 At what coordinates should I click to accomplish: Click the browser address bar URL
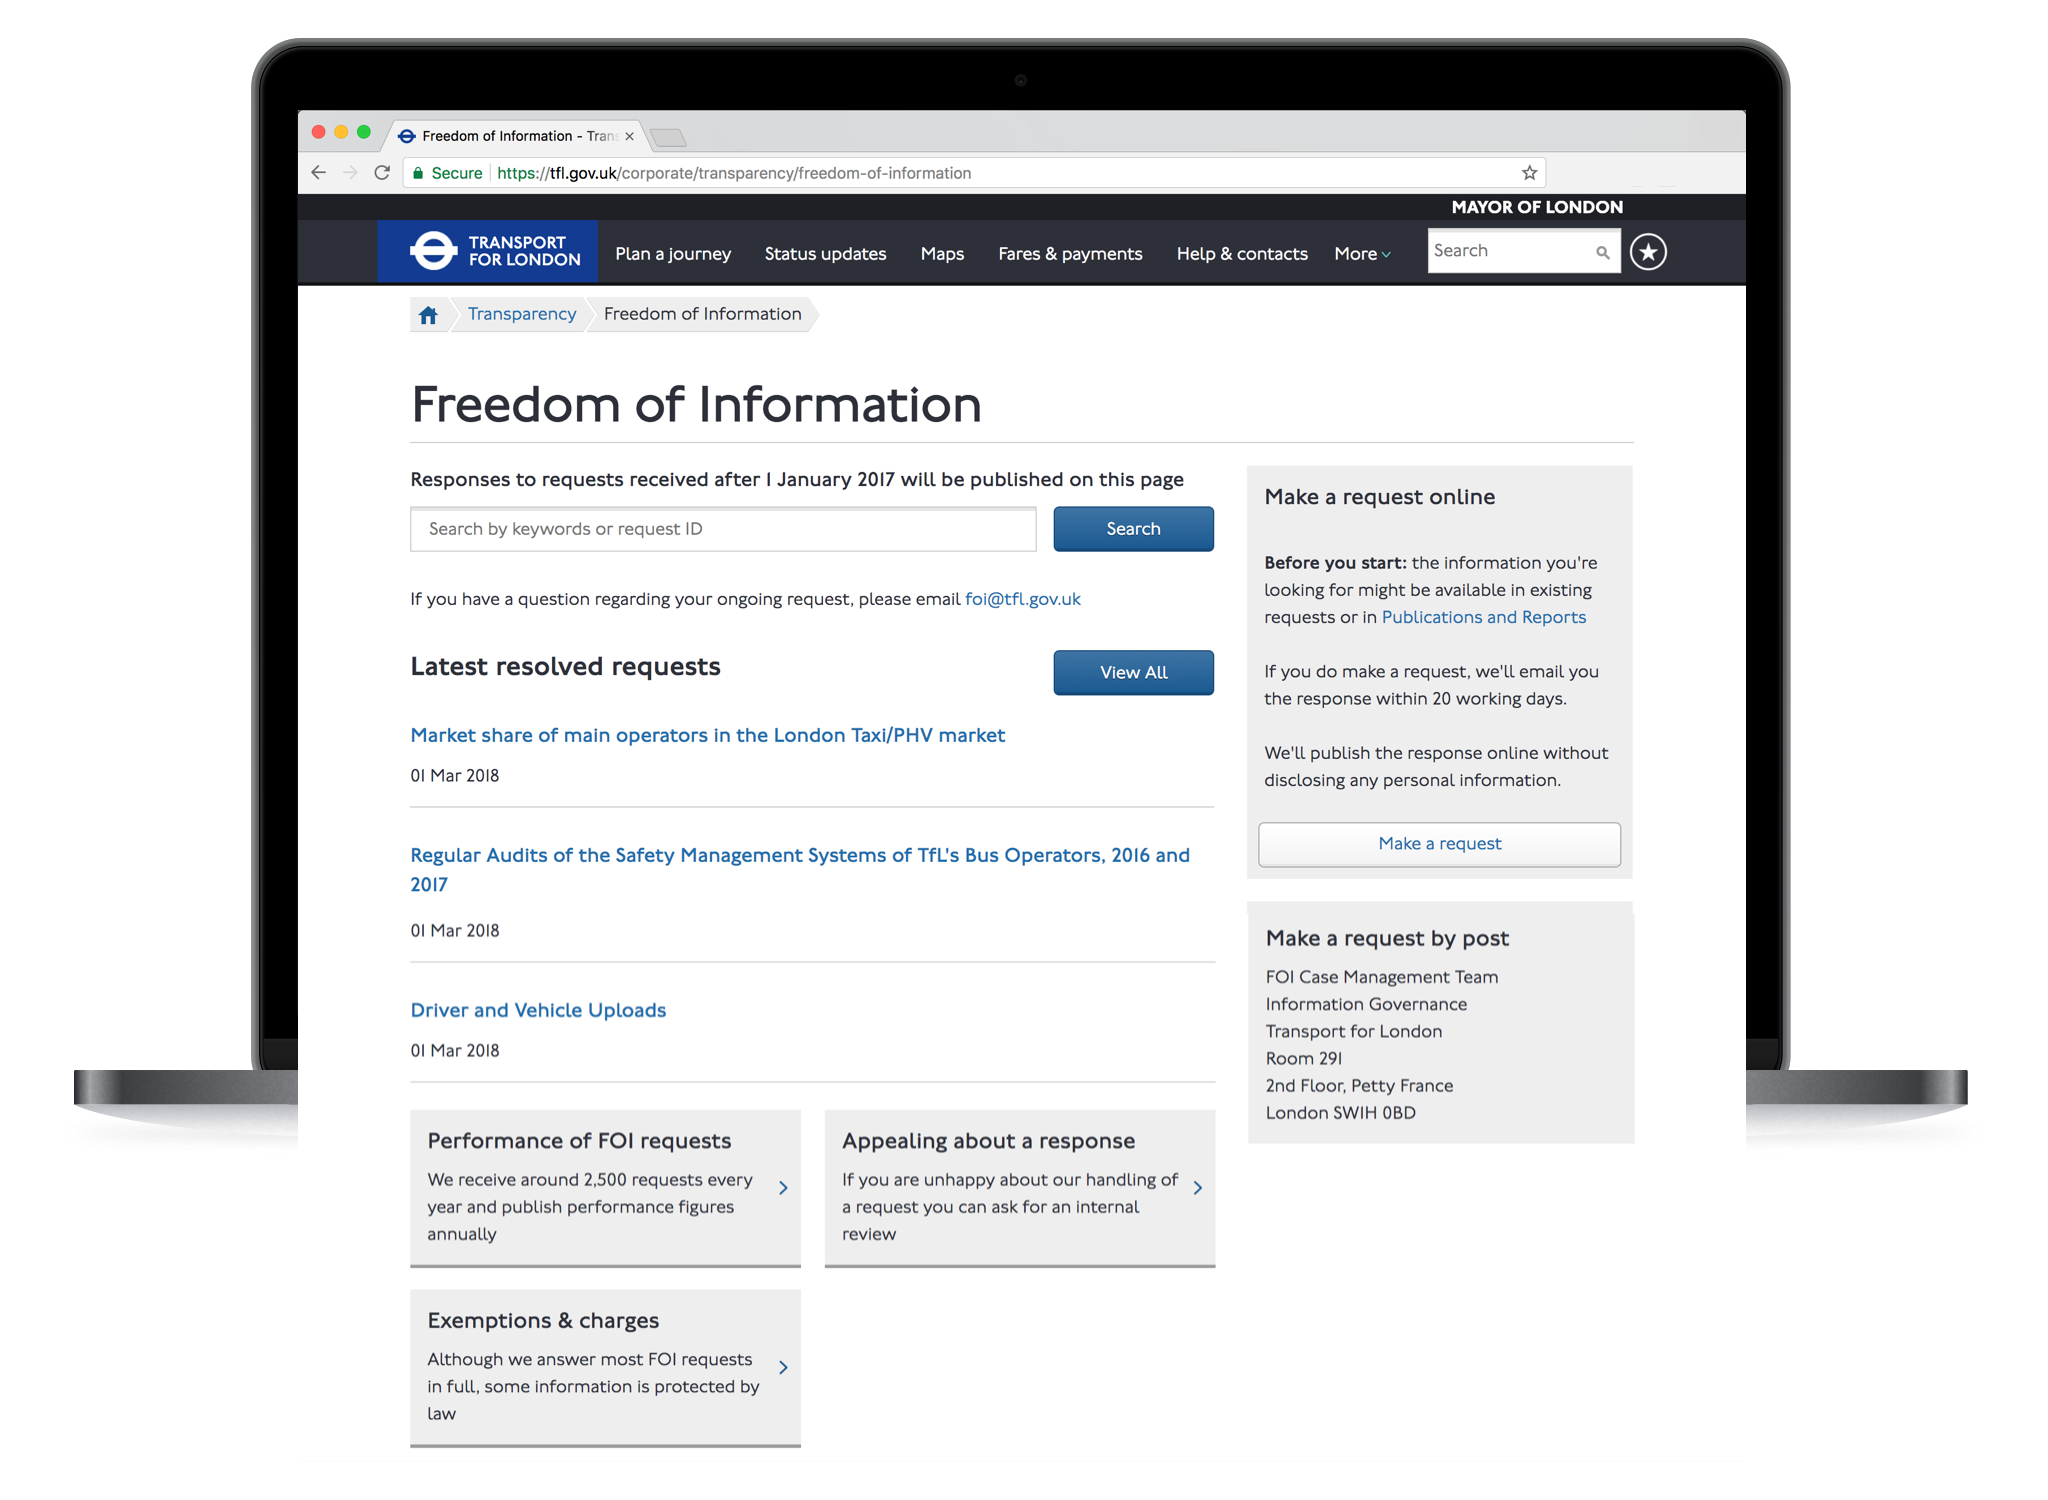click(x=734, y=173)
